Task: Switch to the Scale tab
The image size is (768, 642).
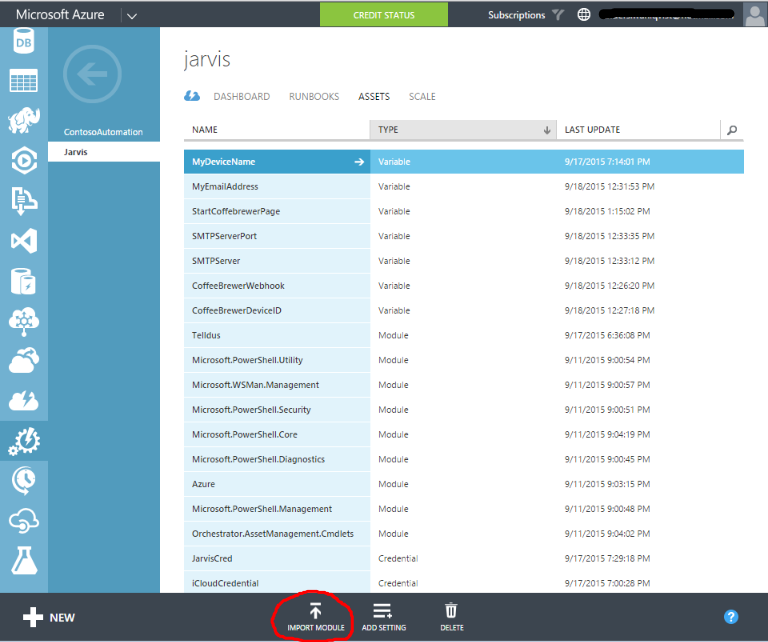Action: [422, 96]
